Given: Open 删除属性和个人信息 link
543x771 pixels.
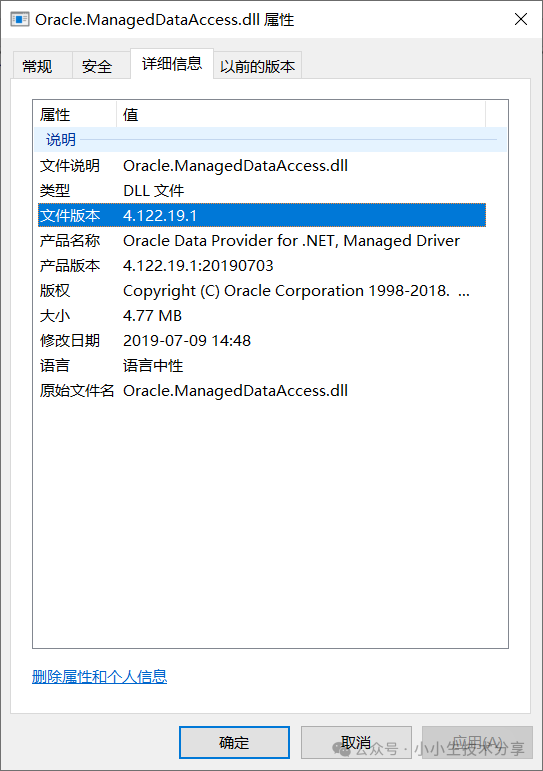Looking at the screenshot, I should pos(99,677).
